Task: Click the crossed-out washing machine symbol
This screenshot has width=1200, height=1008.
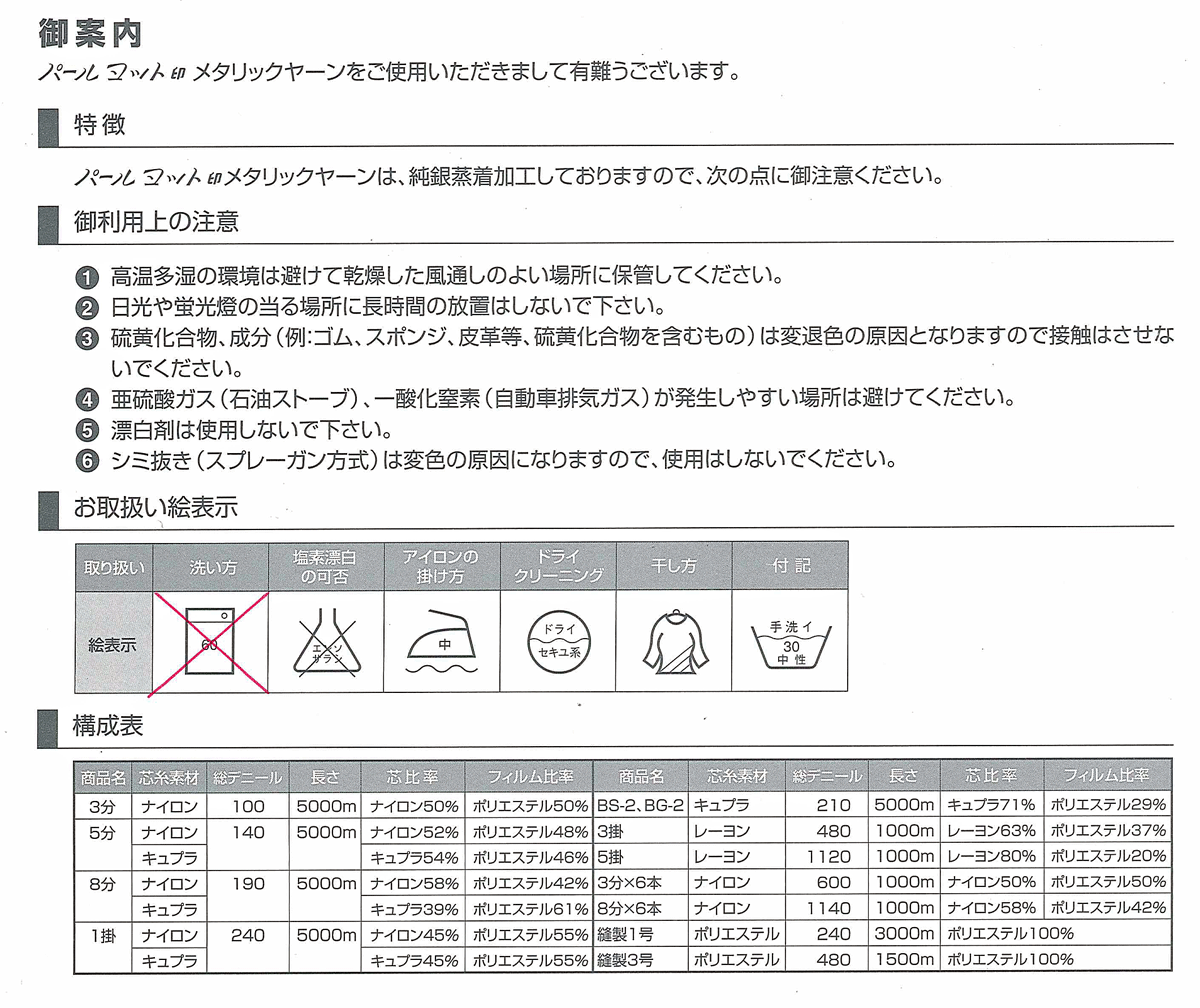Action: [x=211, y=642]
